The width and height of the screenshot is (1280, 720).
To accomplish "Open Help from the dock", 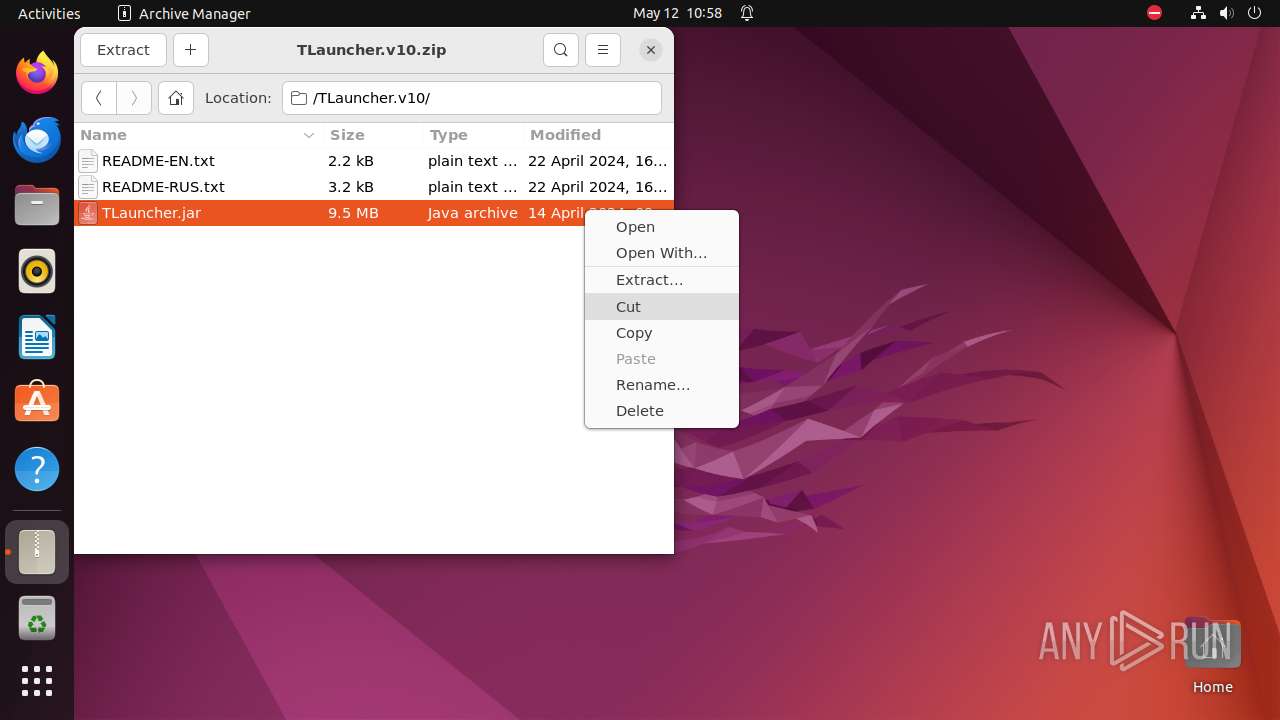I will pyautogui.click(x=37, y=469).
